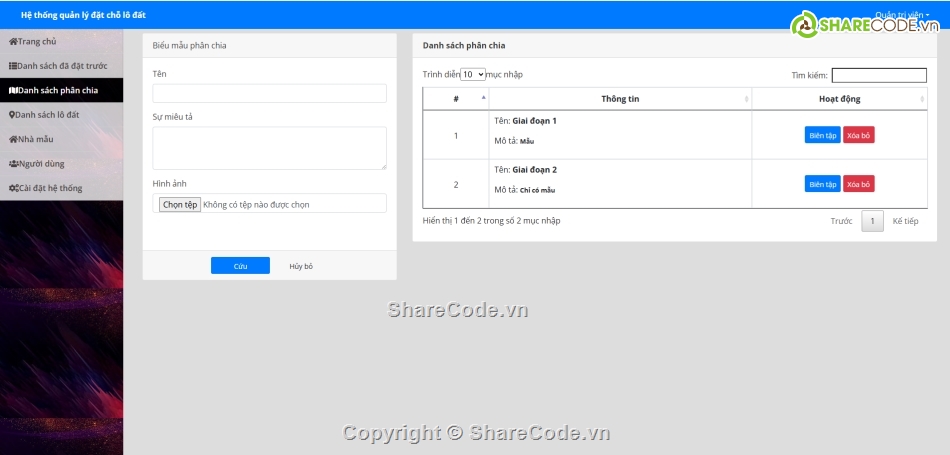Image resolution: width=950 pixels, height=455 pixels.
Task: Expand the Quản trị viên account dropdown
Action: tap(902, 15)
